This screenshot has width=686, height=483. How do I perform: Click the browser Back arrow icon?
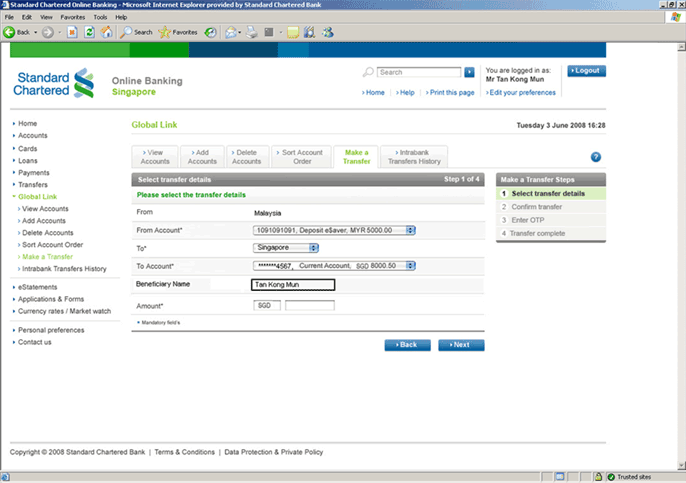click(9, 32)
